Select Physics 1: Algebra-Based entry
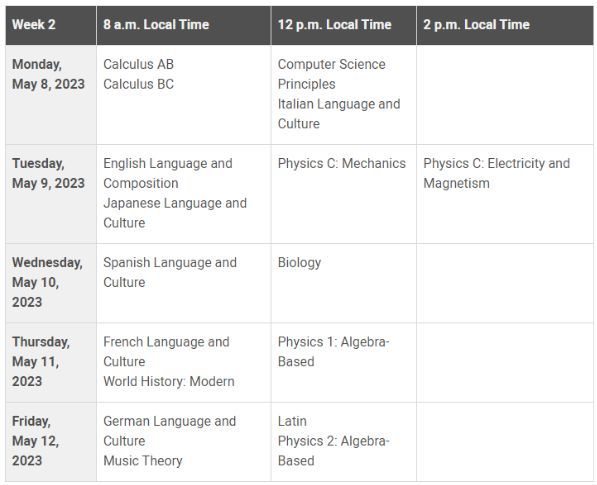The width and height of the screenshot is (597, 485). (334, 352)
